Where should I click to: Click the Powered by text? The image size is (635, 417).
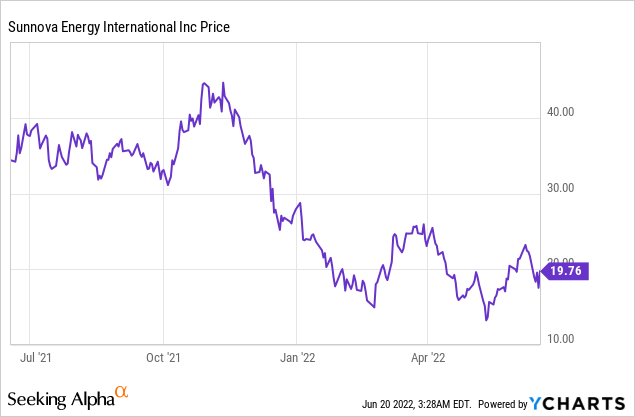[499, 404]
